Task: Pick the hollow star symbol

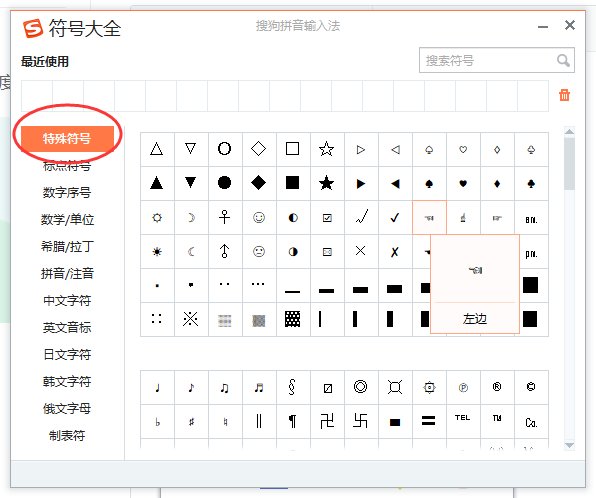Action: point(327,149)
